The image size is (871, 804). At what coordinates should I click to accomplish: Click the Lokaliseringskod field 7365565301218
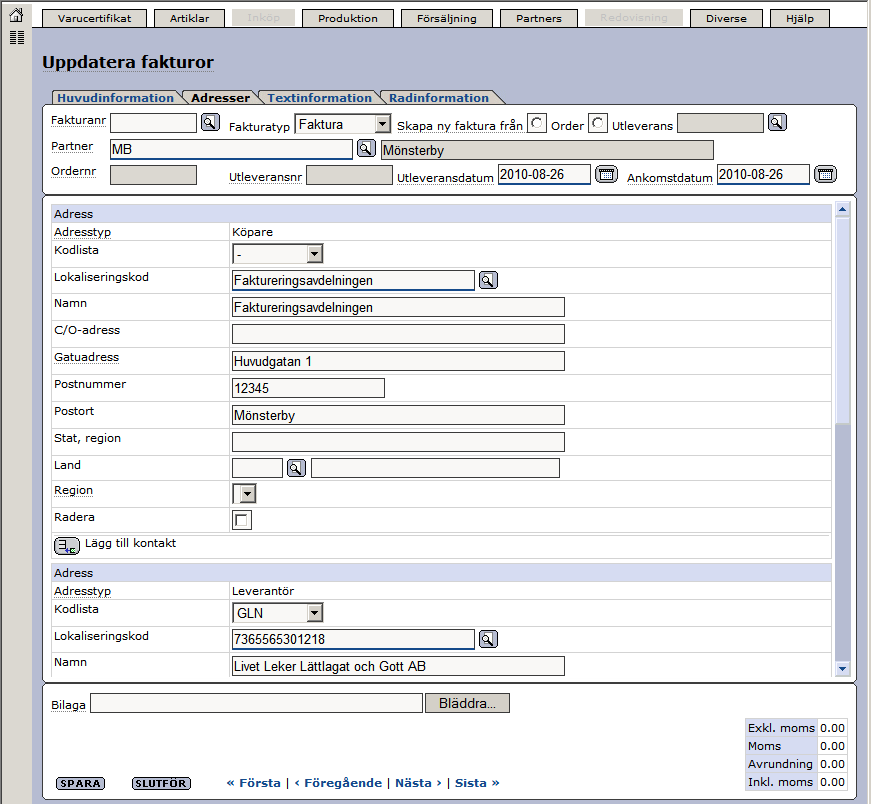353,640
